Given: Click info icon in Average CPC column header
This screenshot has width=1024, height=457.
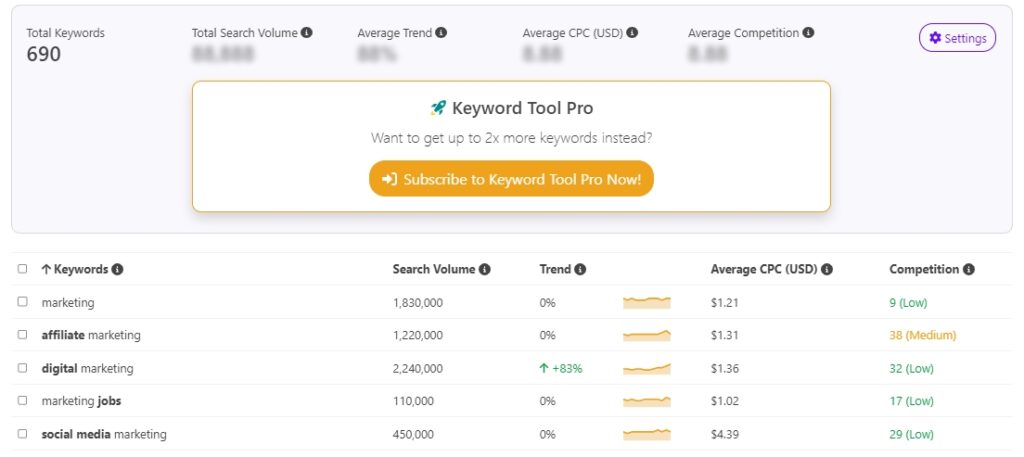Looking at the screenshot, I should [x=827, y=269].
